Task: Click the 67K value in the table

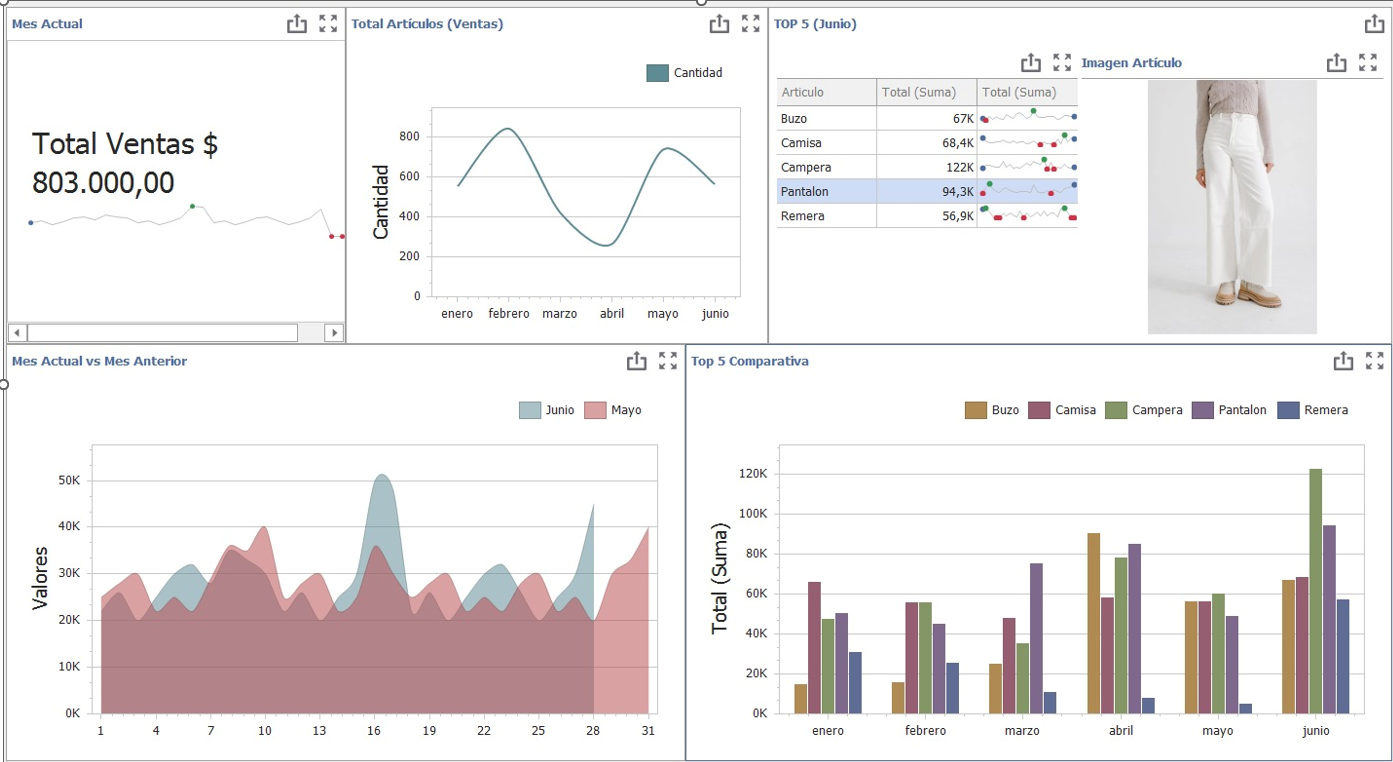Action: pyautogui.click(x=963, y=119)
